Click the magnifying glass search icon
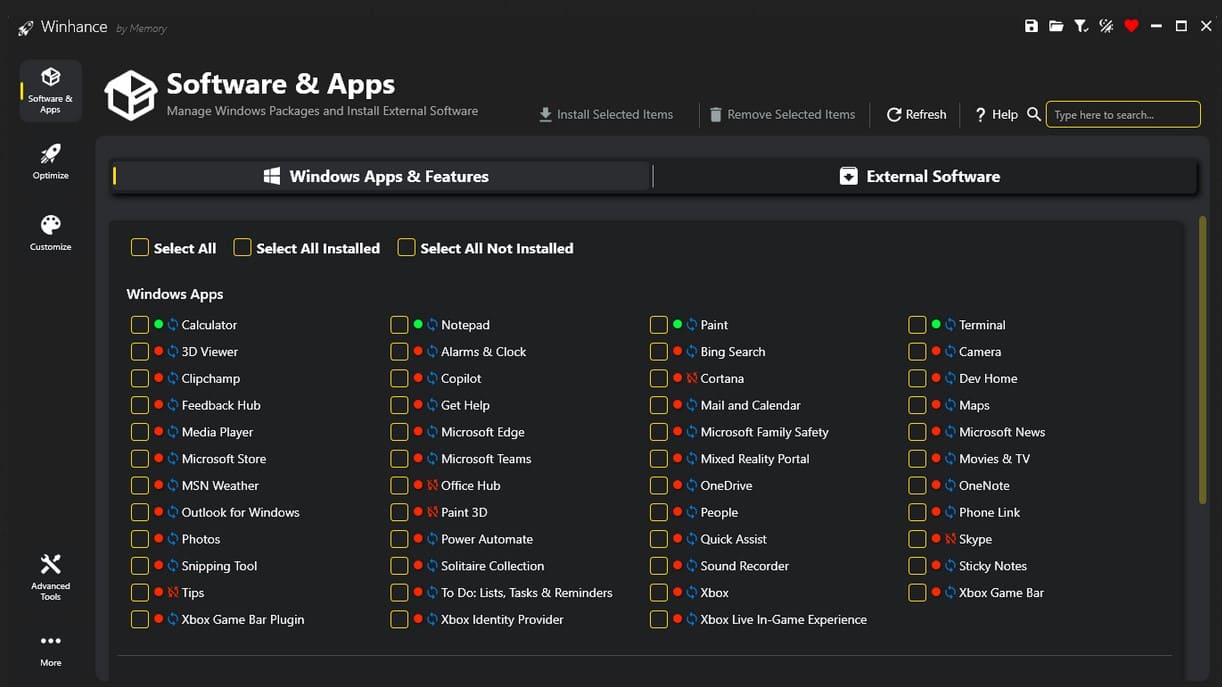 point(1034,114)
